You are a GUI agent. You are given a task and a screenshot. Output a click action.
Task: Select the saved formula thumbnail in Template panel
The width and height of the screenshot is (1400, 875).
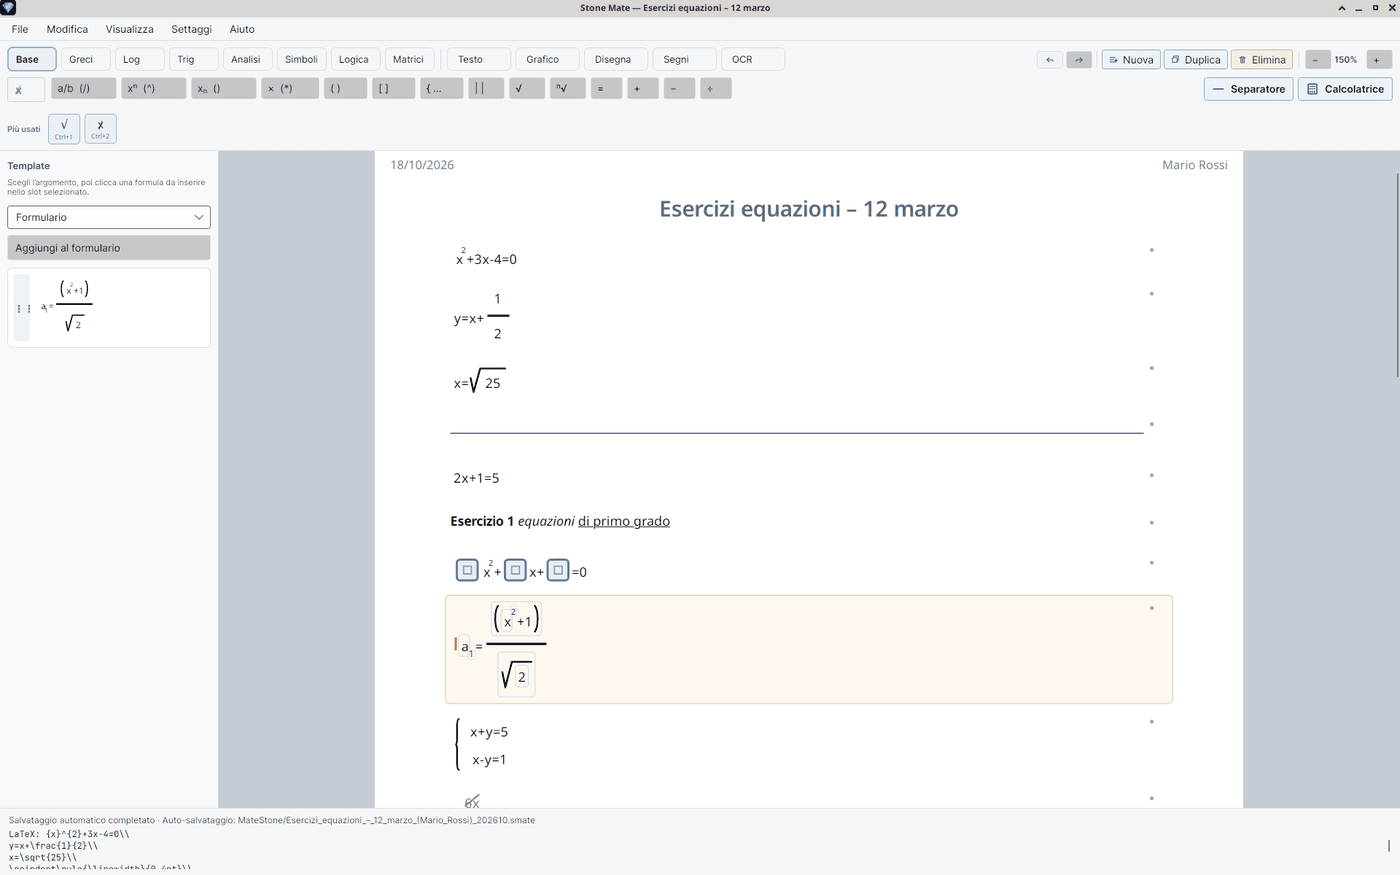pyautogui.click(x=109, y=308)
